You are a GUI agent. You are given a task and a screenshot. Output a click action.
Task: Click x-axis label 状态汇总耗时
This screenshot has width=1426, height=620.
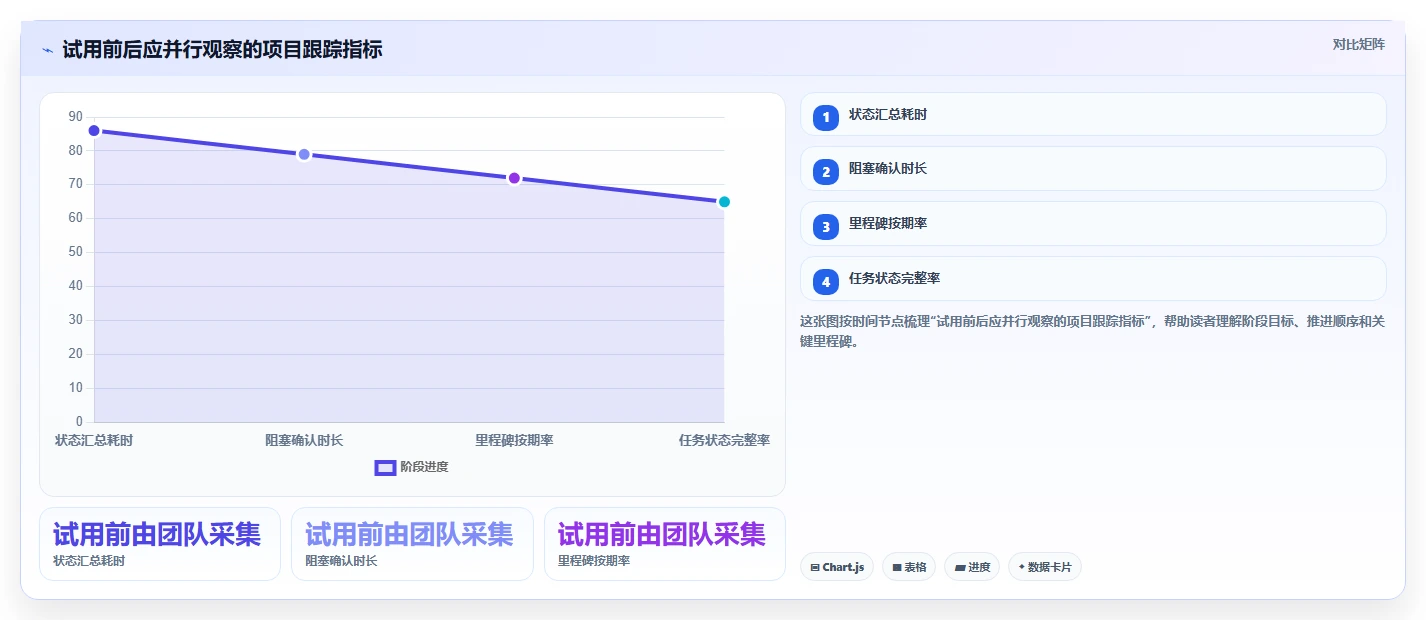pos(94,440)
